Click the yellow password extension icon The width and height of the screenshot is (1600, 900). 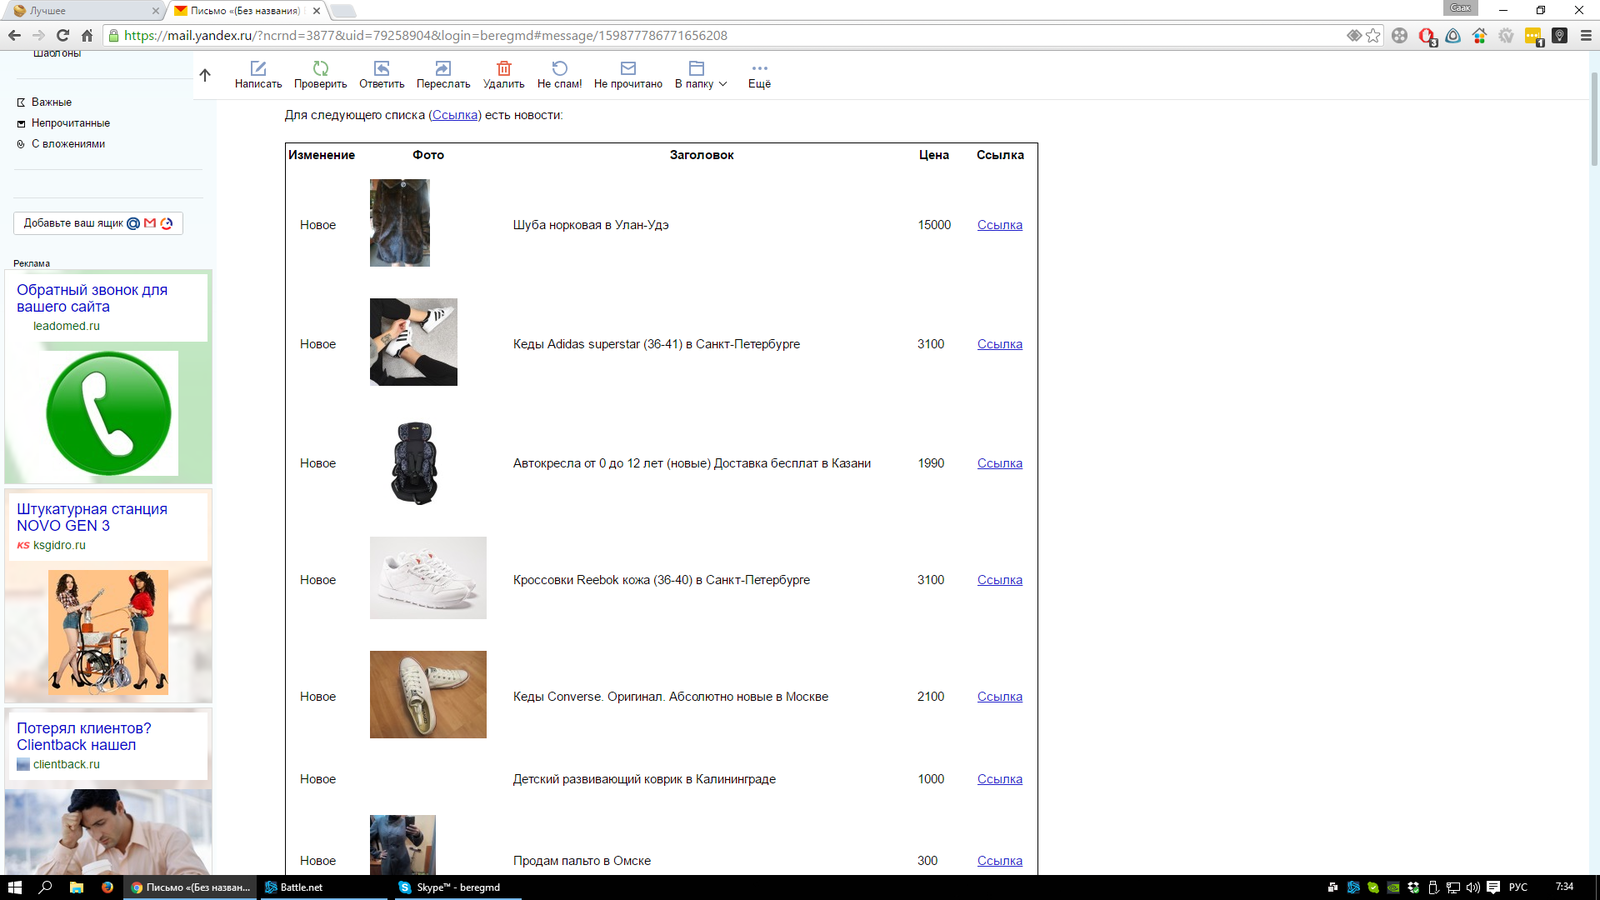1534,36
